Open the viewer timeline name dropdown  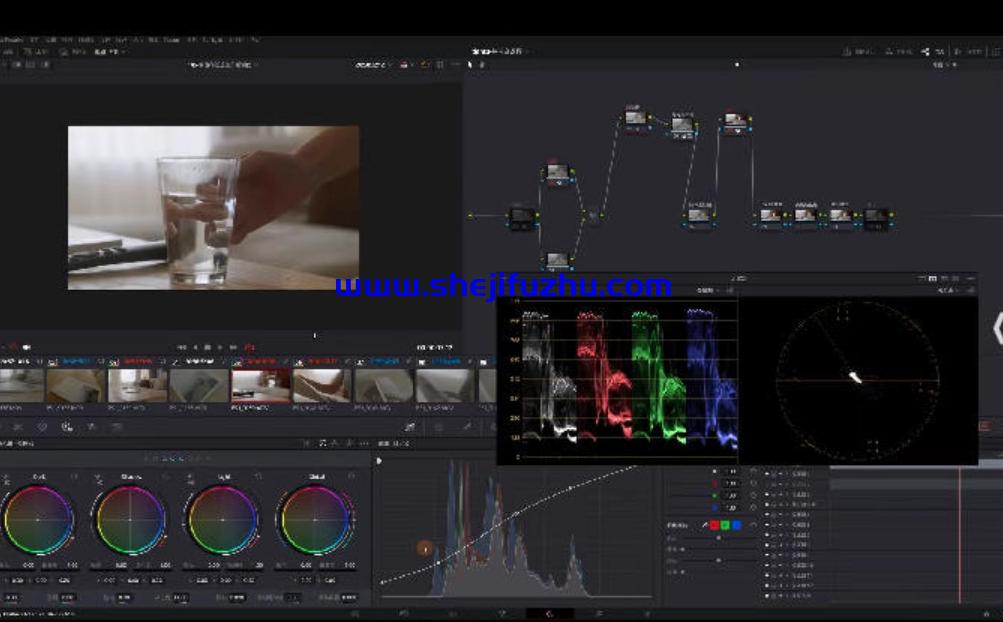coord(222,65)
